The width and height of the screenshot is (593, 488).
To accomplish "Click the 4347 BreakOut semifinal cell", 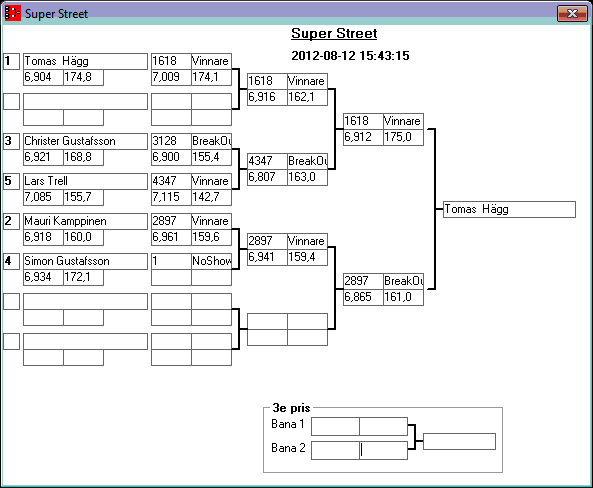I will click(x=267, y=161).
